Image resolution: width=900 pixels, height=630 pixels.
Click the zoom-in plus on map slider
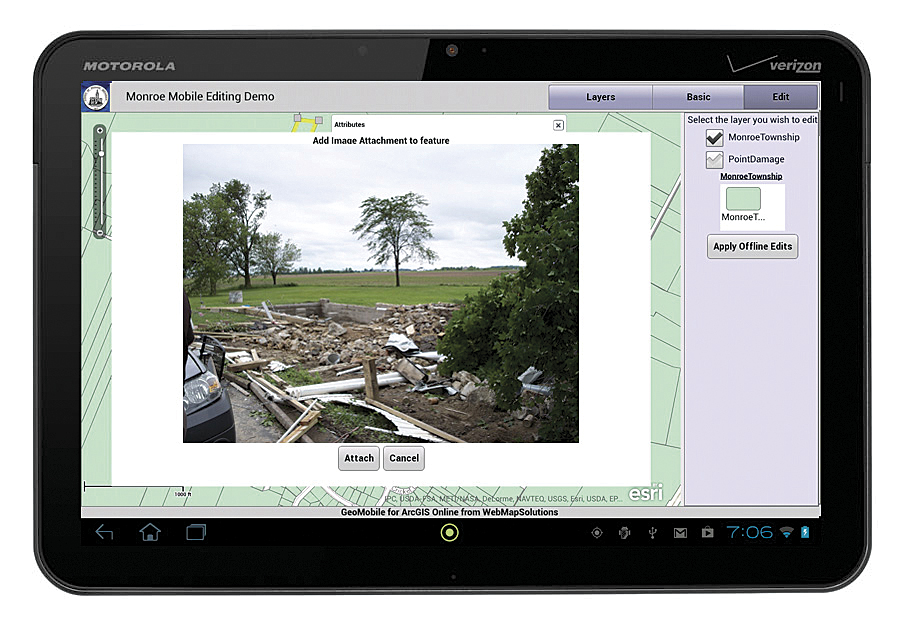[x=100, y=131]
